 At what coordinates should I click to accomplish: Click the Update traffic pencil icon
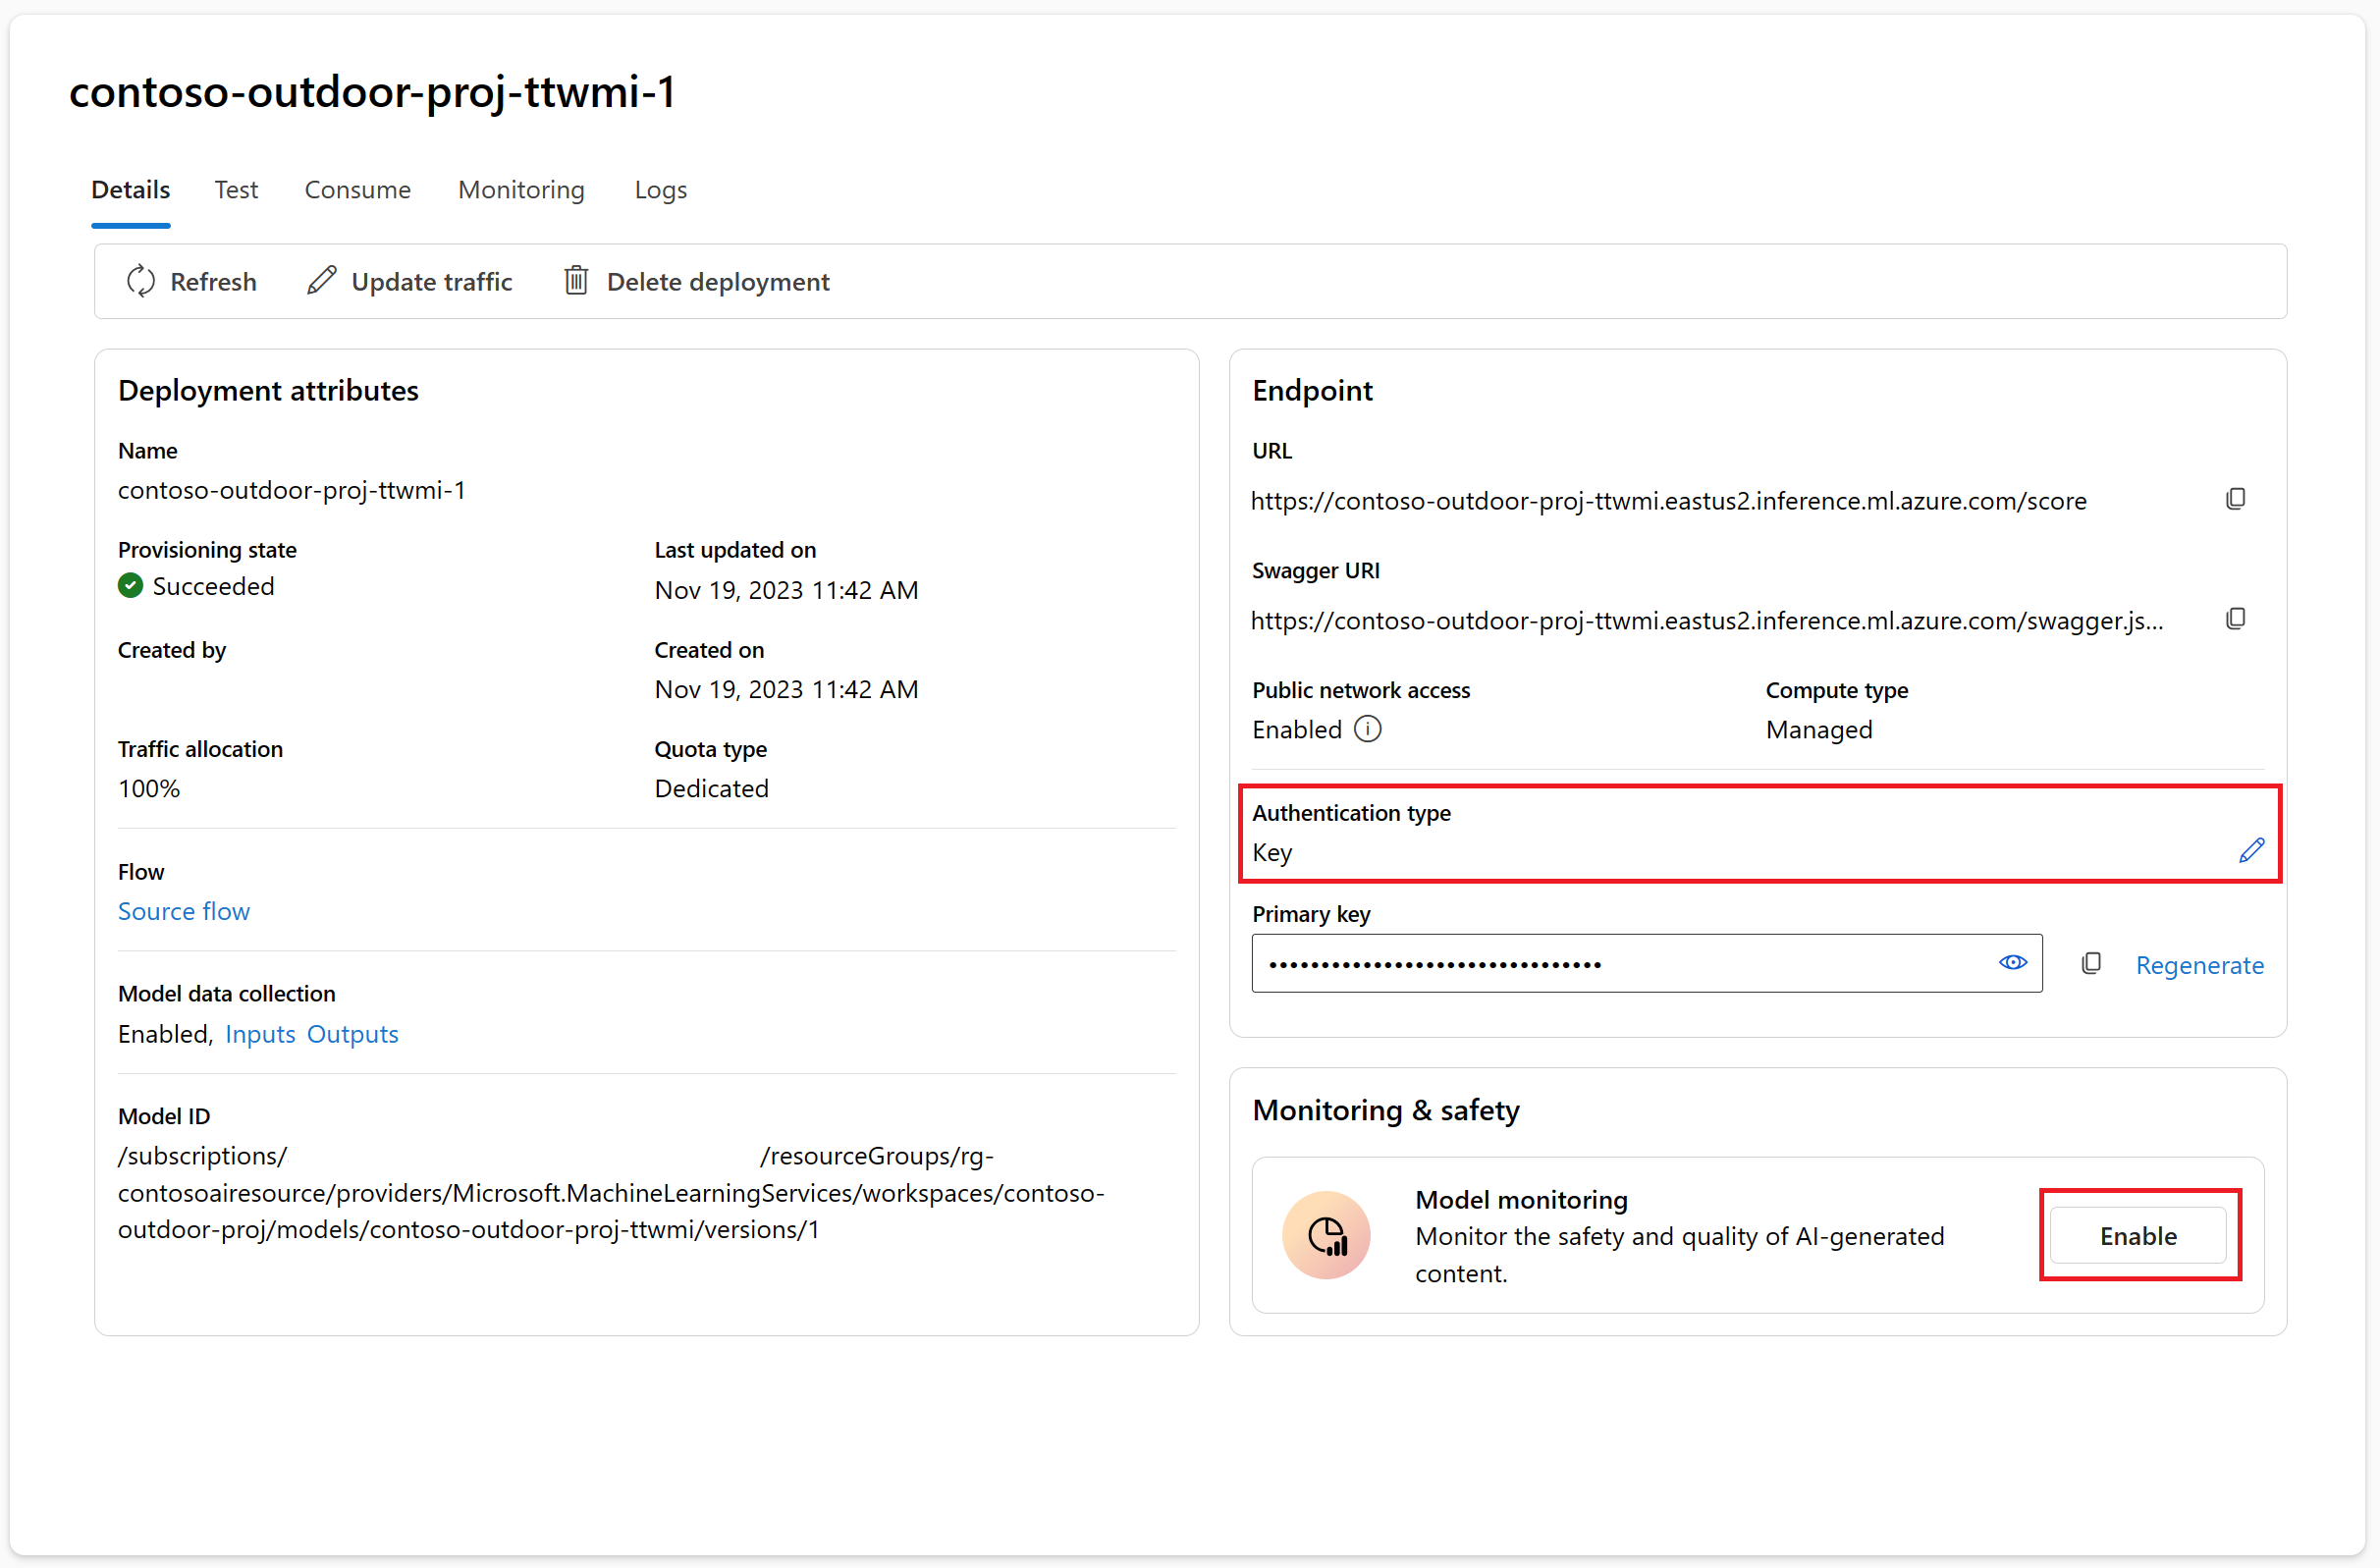[321, 281]
